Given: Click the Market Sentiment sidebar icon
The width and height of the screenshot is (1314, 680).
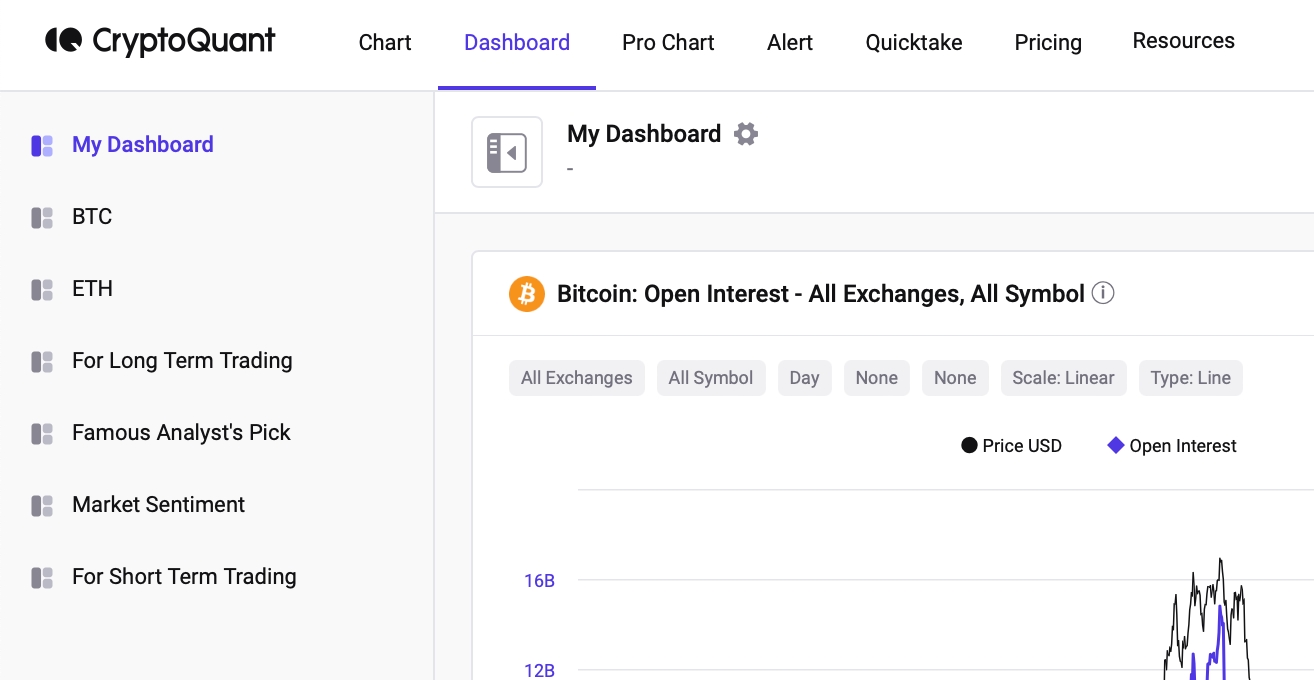Looking at the screenshot, I should point(42,505).
